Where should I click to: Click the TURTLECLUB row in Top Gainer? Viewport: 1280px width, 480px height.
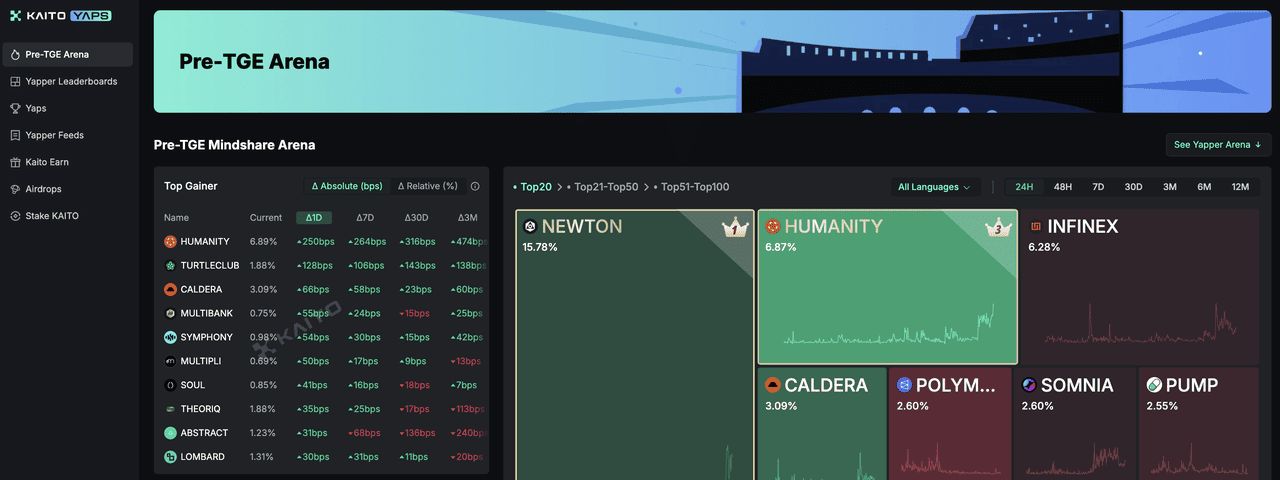tap(210, 266)
